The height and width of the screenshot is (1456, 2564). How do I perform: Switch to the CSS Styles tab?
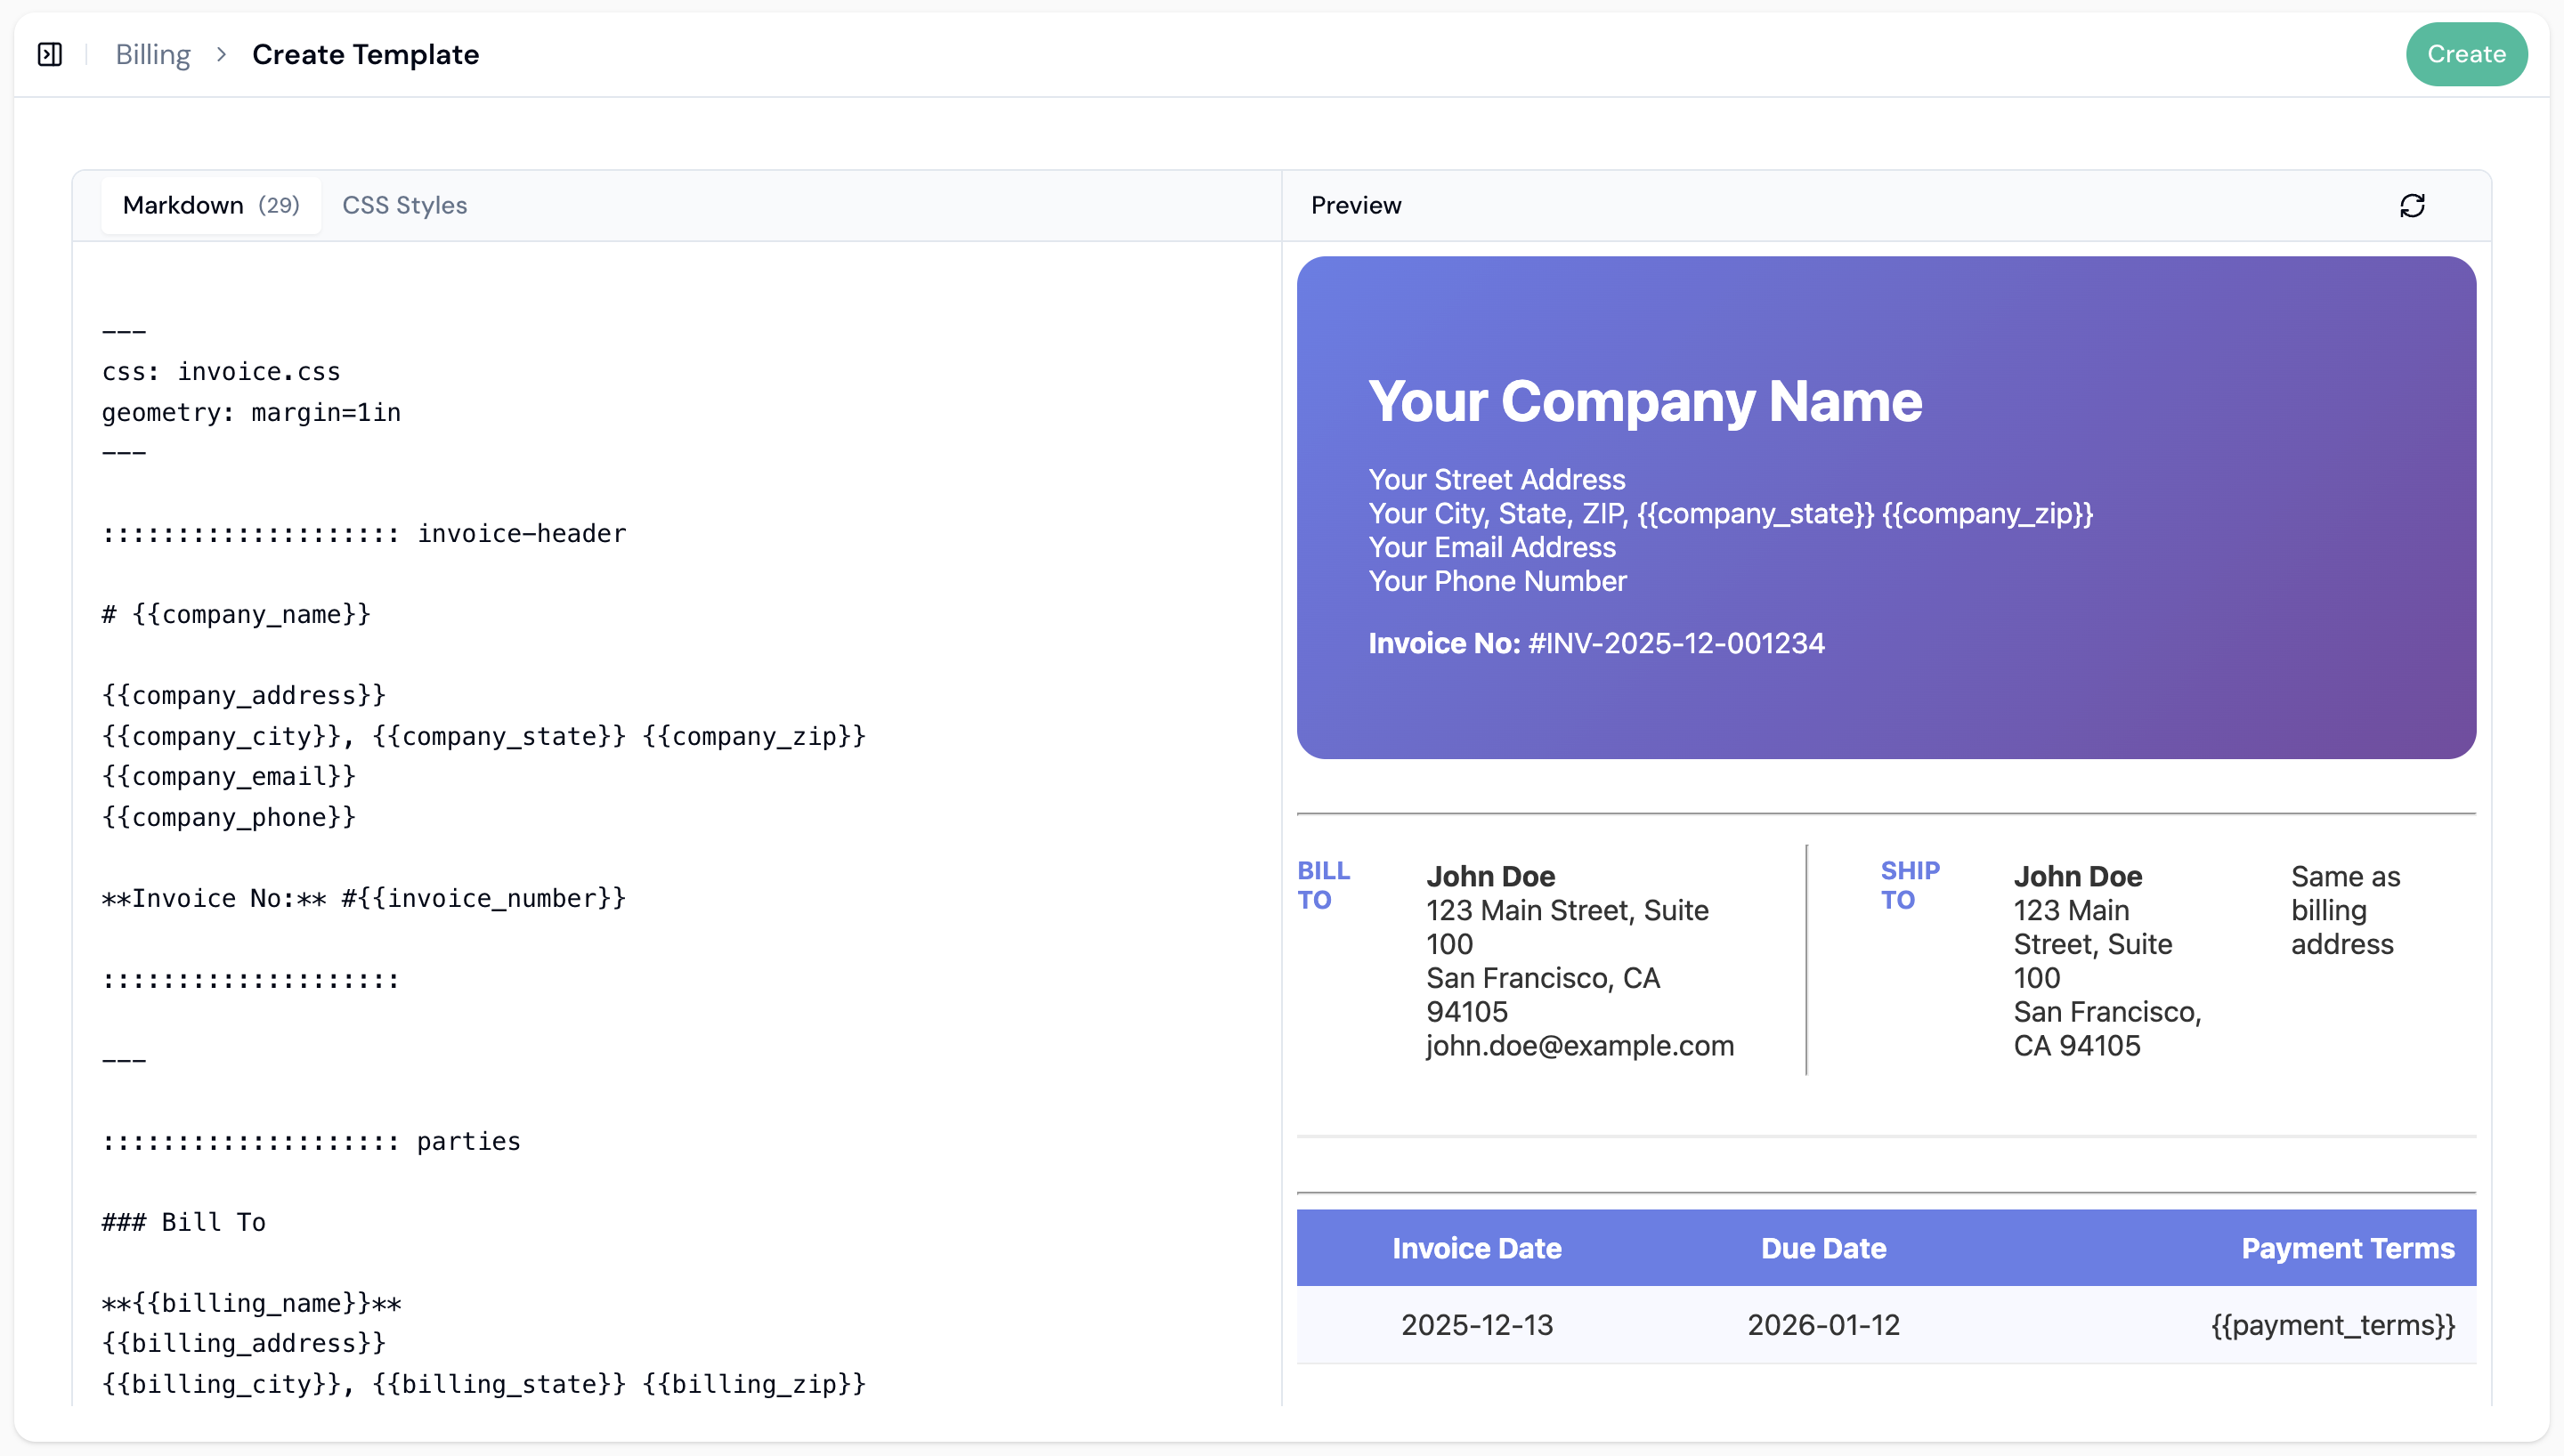click(x=404, y=205)
